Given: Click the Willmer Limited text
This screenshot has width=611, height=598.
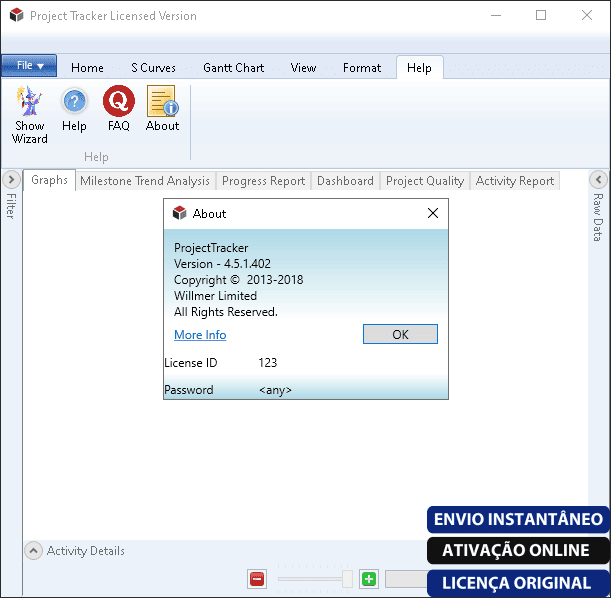Looking at the screenshot, I should coord(215,296).
